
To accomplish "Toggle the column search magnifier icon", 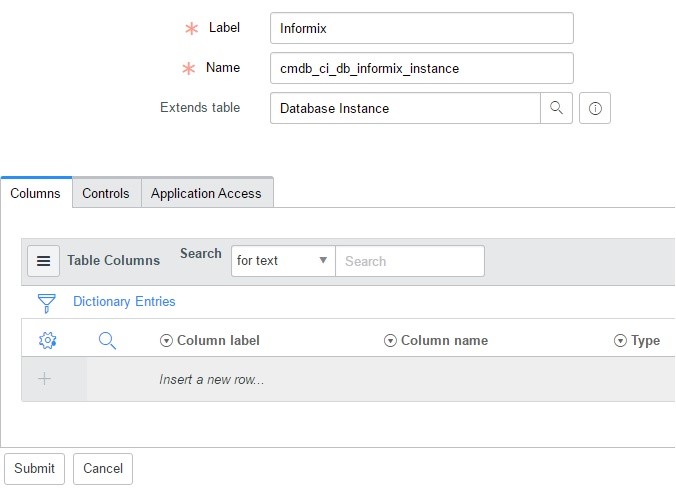I will pyautogui.click(x=107, y=341).
